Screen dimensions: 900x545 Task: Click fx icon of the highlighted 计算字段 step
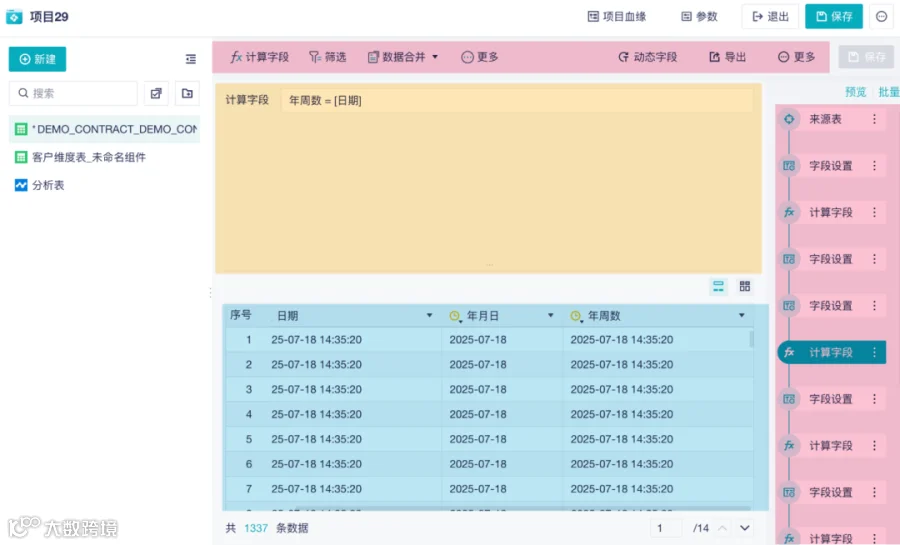pyautogui.click(x=790, y=352)
